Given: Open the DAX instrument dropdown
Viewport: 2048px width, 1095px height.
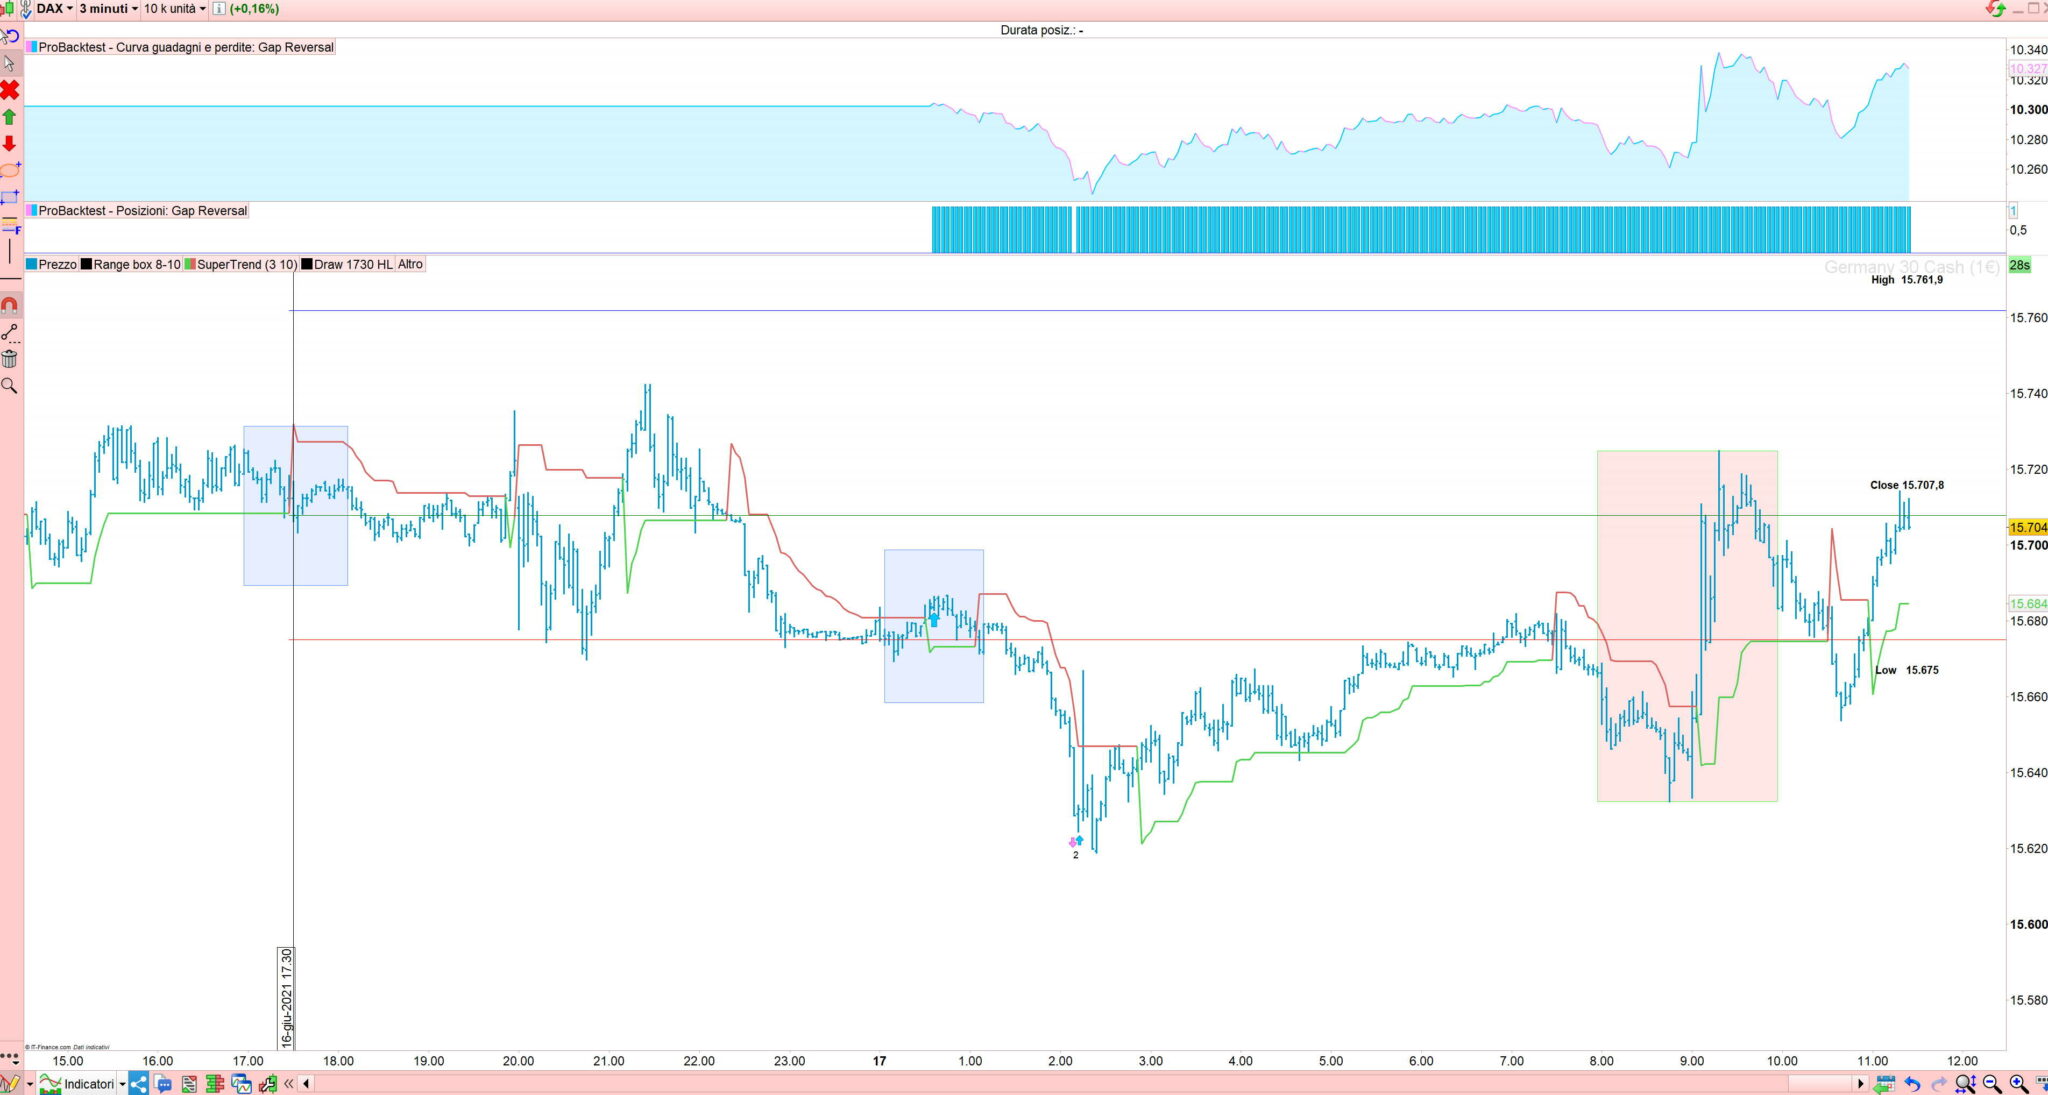Looking at the screenshot, I should [55, 9].
